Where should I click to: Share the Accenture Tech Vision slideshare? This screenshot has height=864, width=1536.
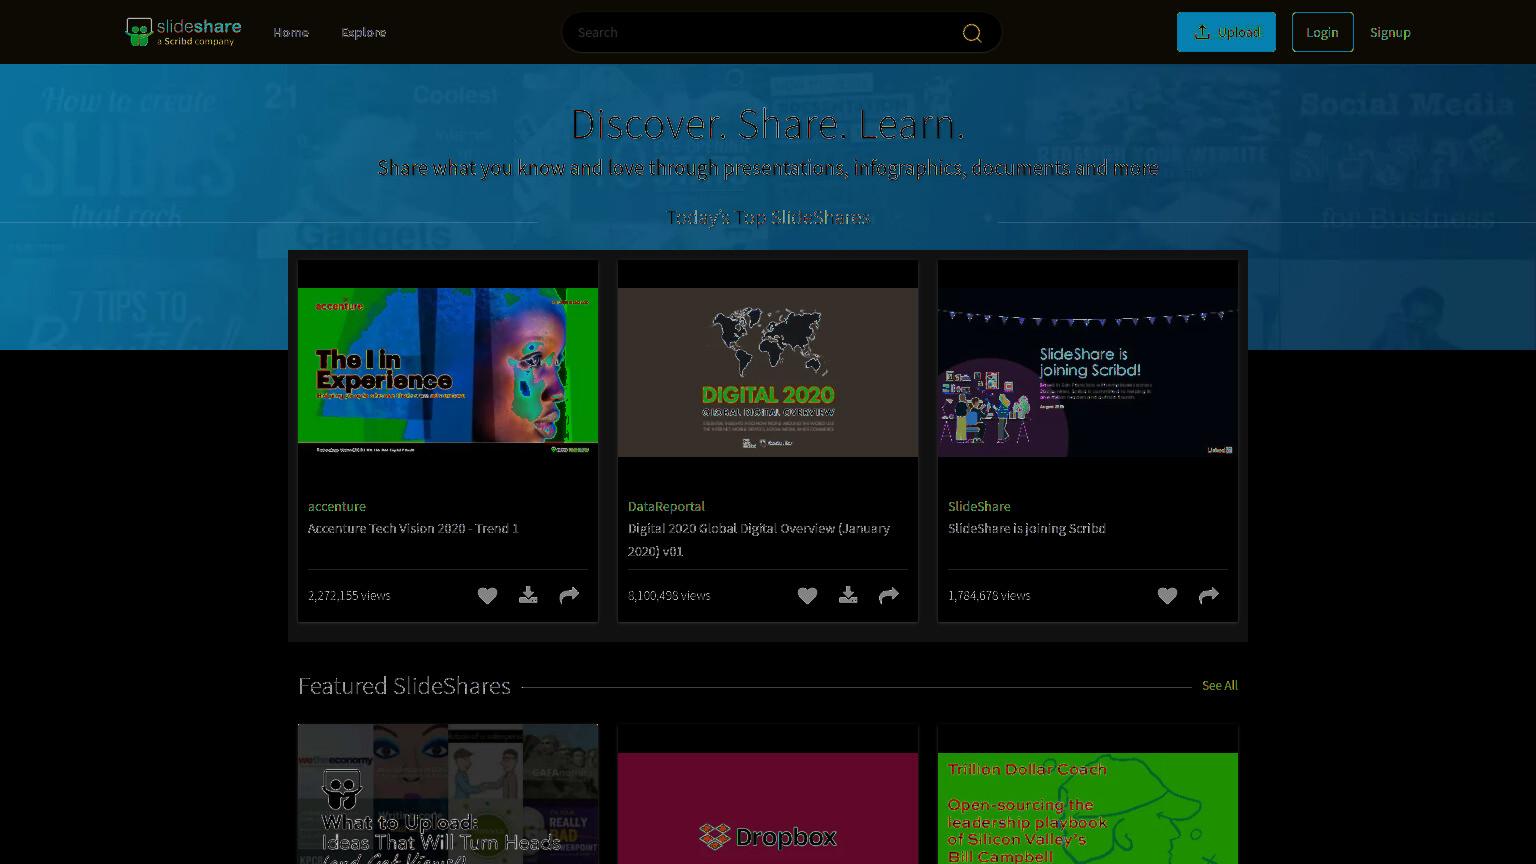click(569, 596)
